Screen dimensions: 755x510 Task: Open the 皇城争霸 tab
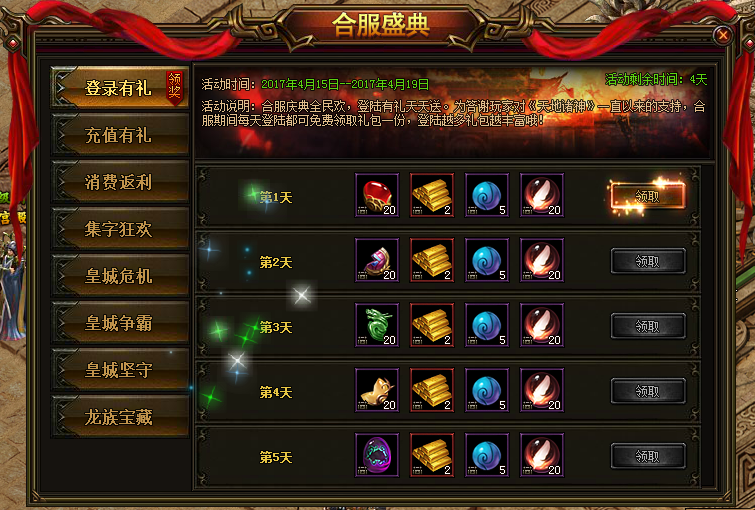[x=120, y=323]
